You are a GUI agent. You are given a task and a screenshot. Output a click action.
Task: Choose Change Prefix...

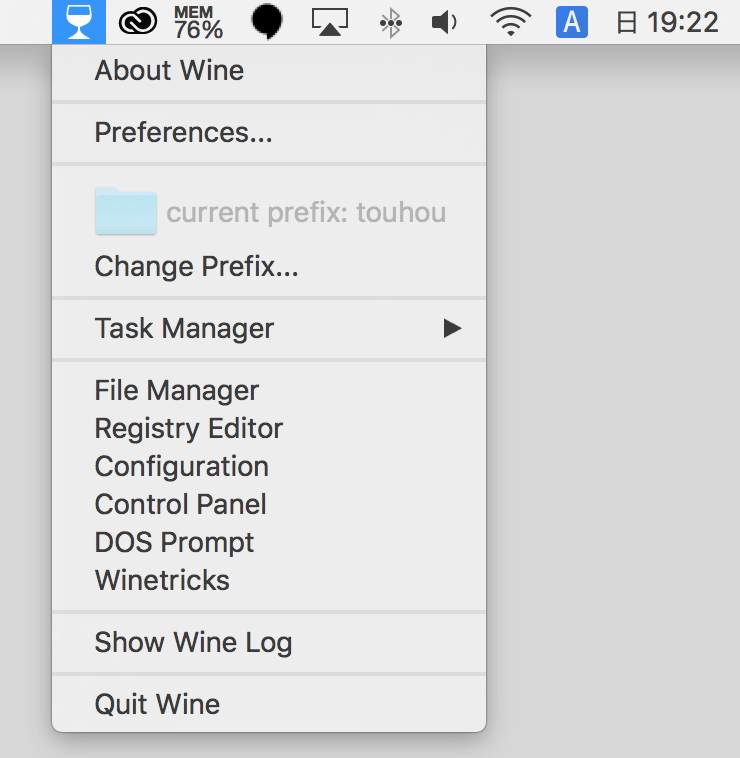tap(269, 266)
